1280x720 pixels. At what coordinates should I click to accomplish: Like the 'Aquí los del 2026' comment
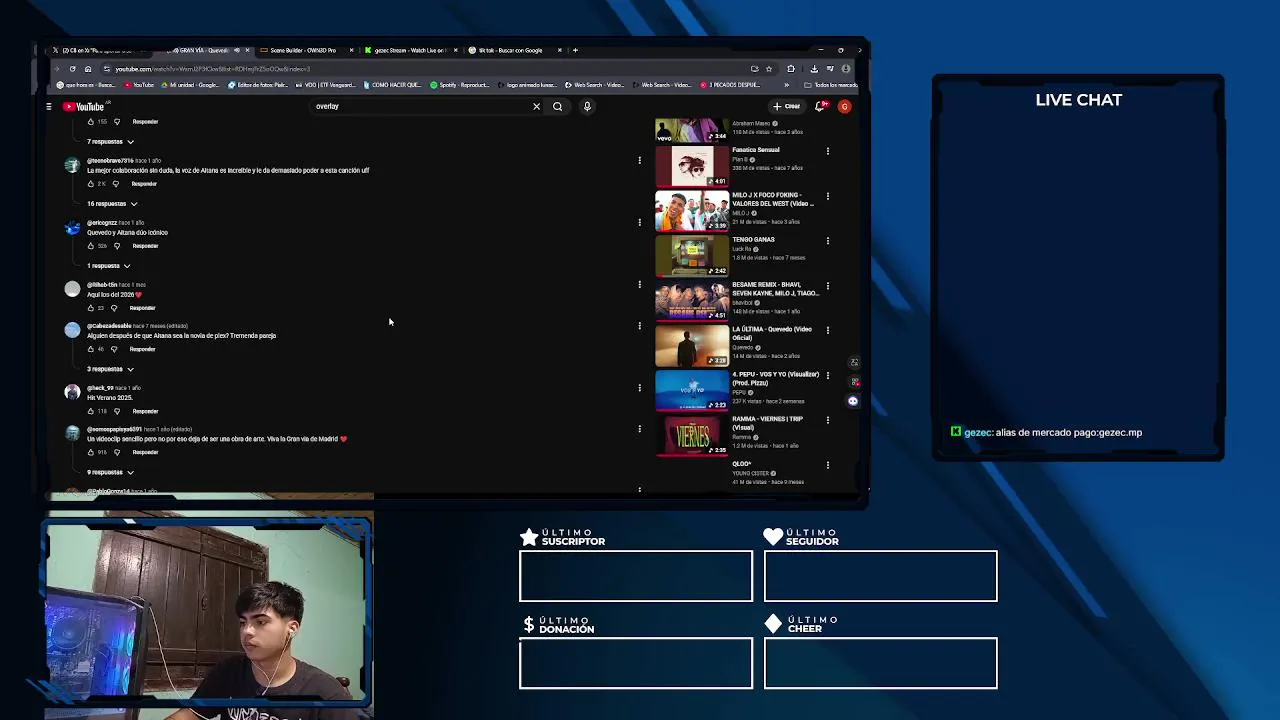pos(90,308)
